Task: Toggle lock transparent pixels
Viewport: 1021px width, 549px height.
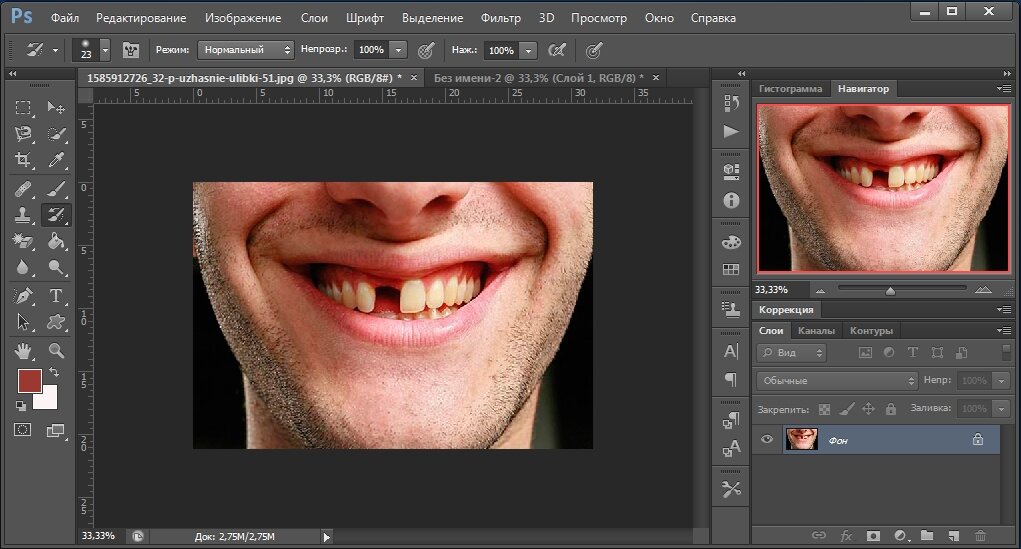Action: (824, 410)
